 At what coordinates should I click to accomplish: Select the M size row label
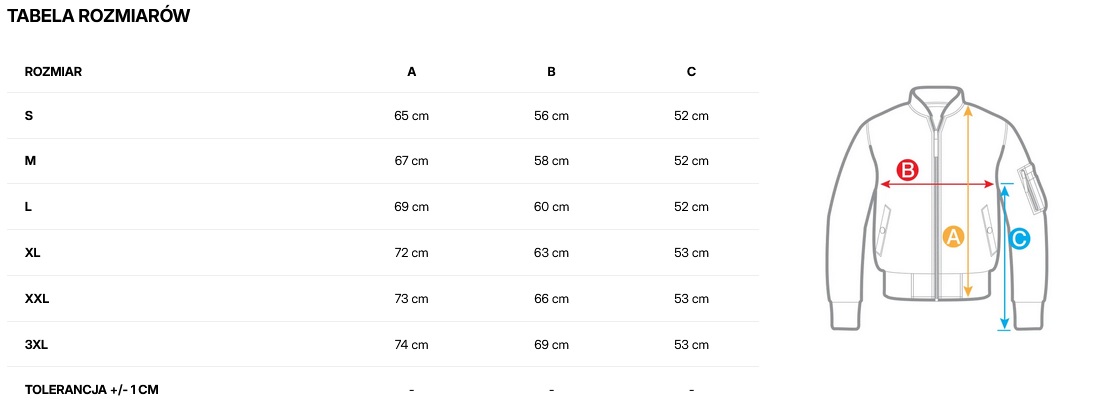tap(30, 161)
